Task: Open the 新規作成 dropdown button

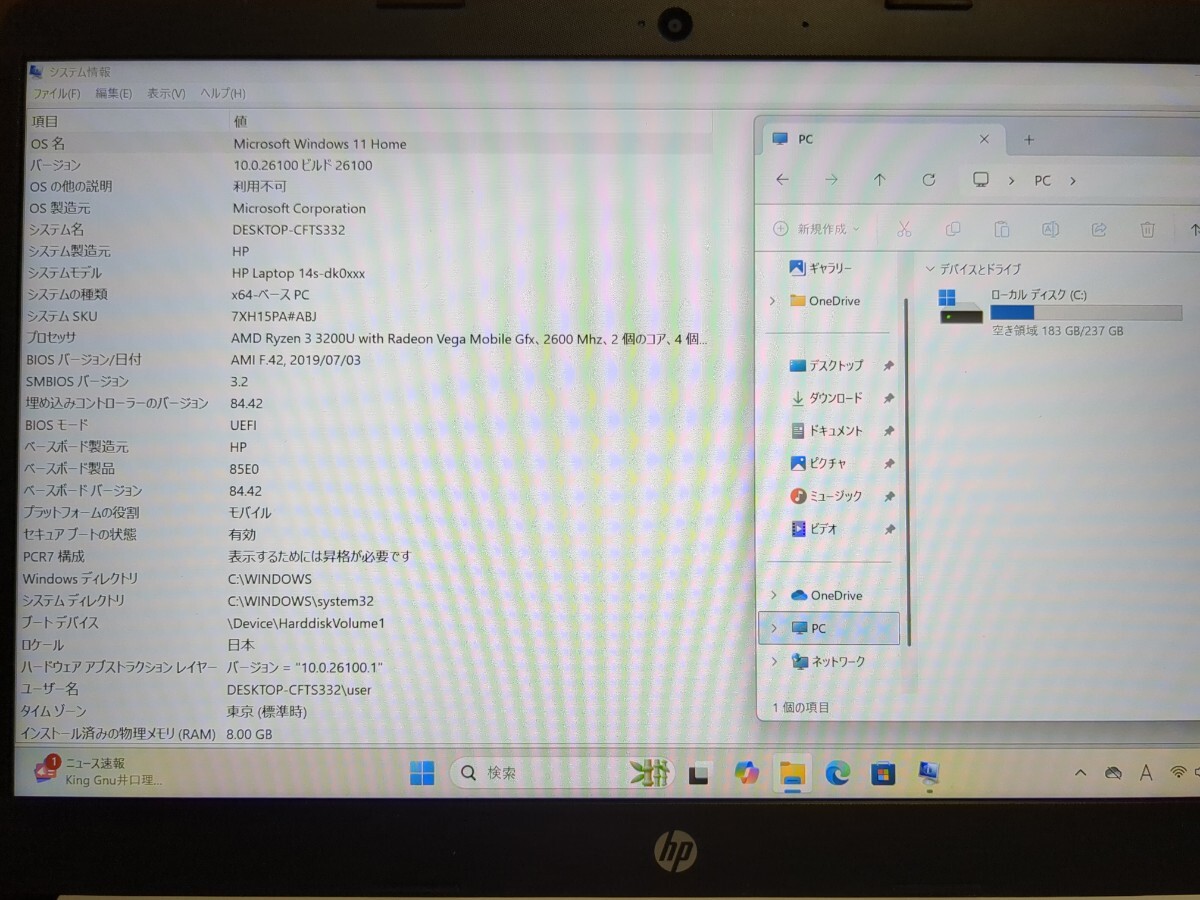Action: [817, 229]
